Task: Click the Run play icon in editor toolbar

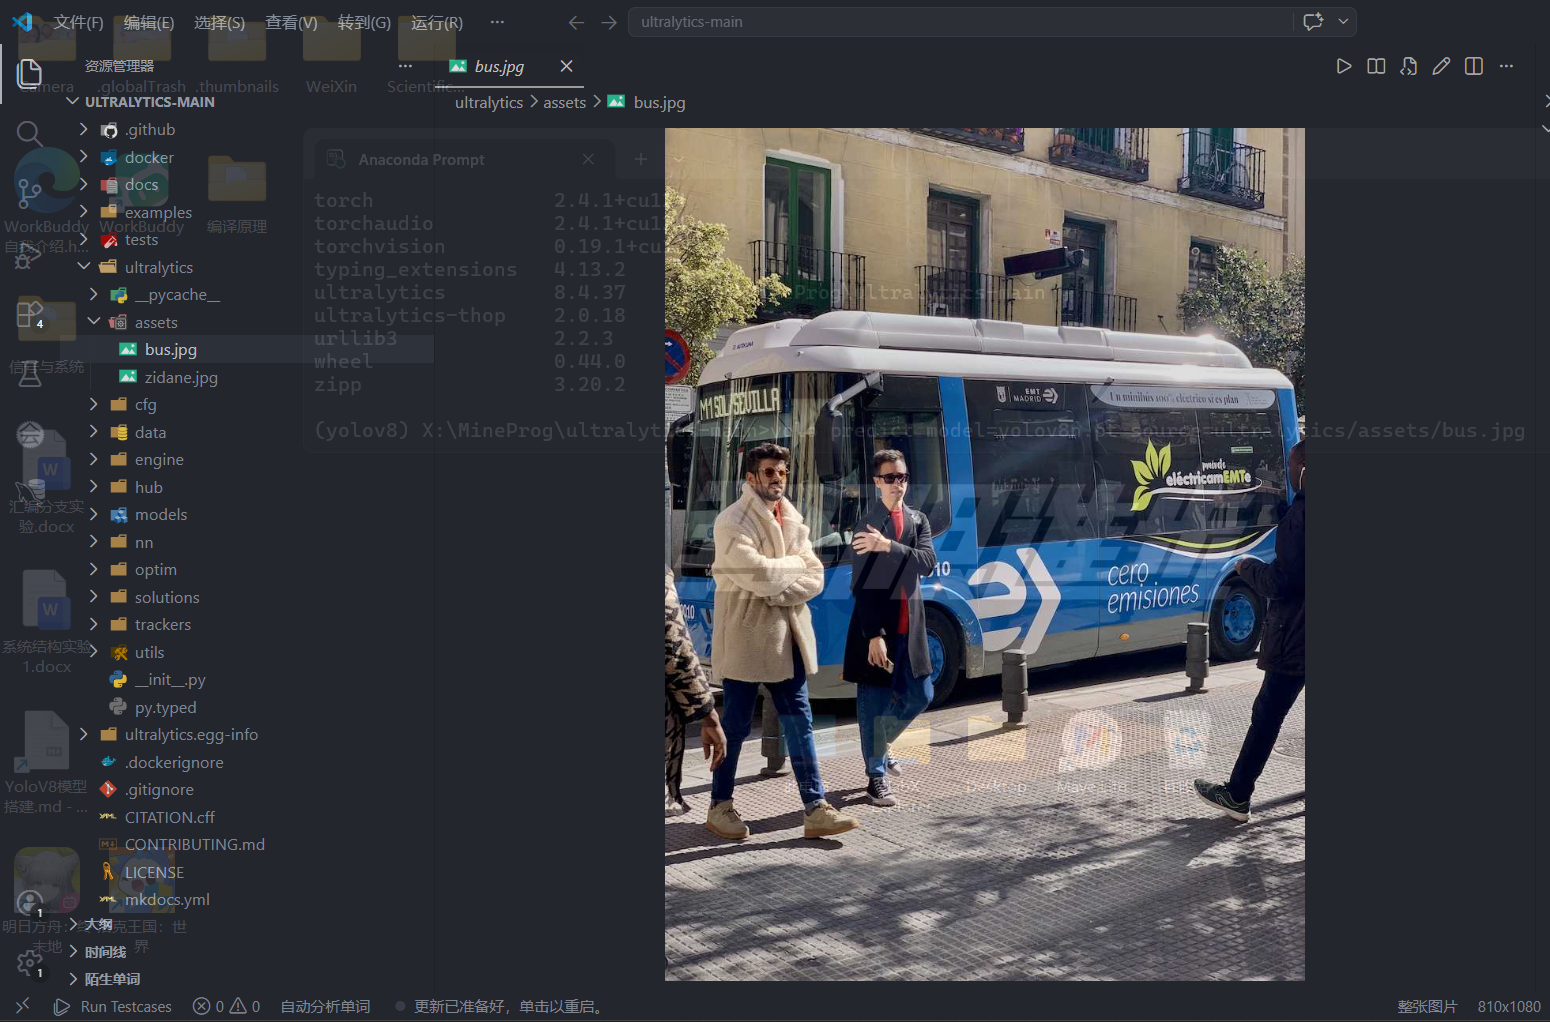Action: point(1343,66)
